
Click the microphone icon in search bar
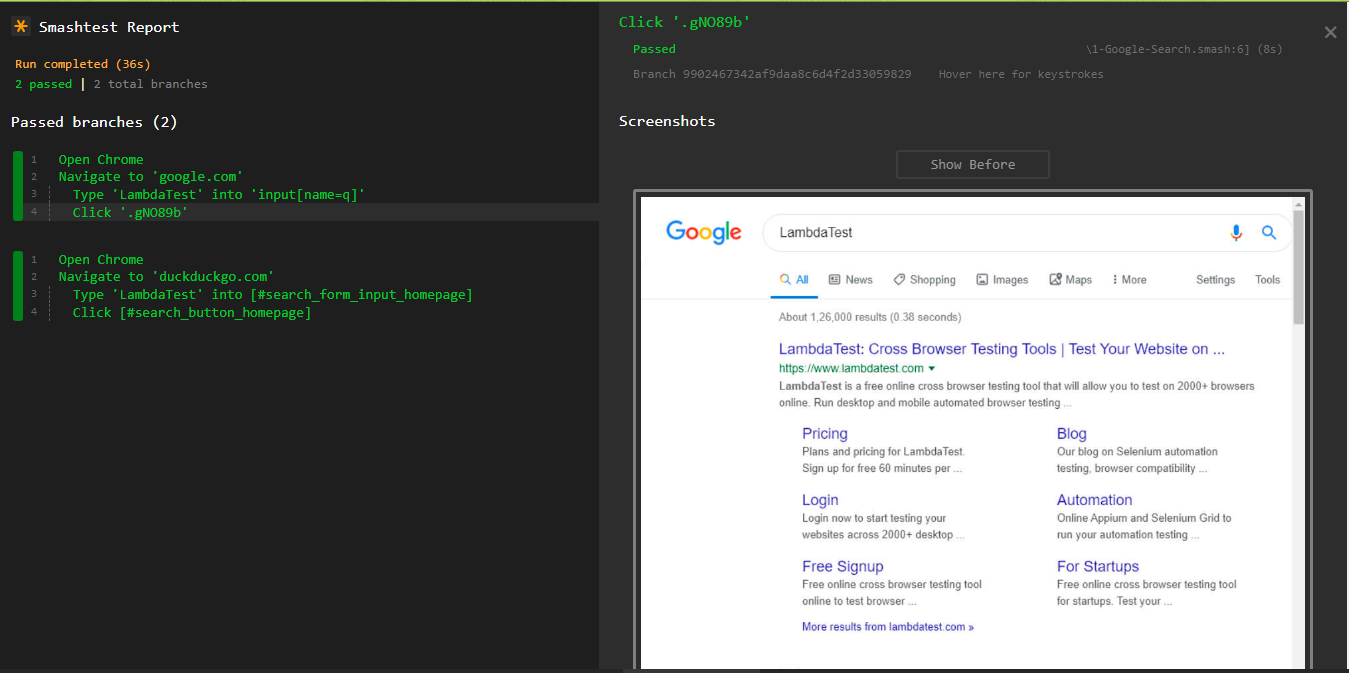tap(1236, 233)
